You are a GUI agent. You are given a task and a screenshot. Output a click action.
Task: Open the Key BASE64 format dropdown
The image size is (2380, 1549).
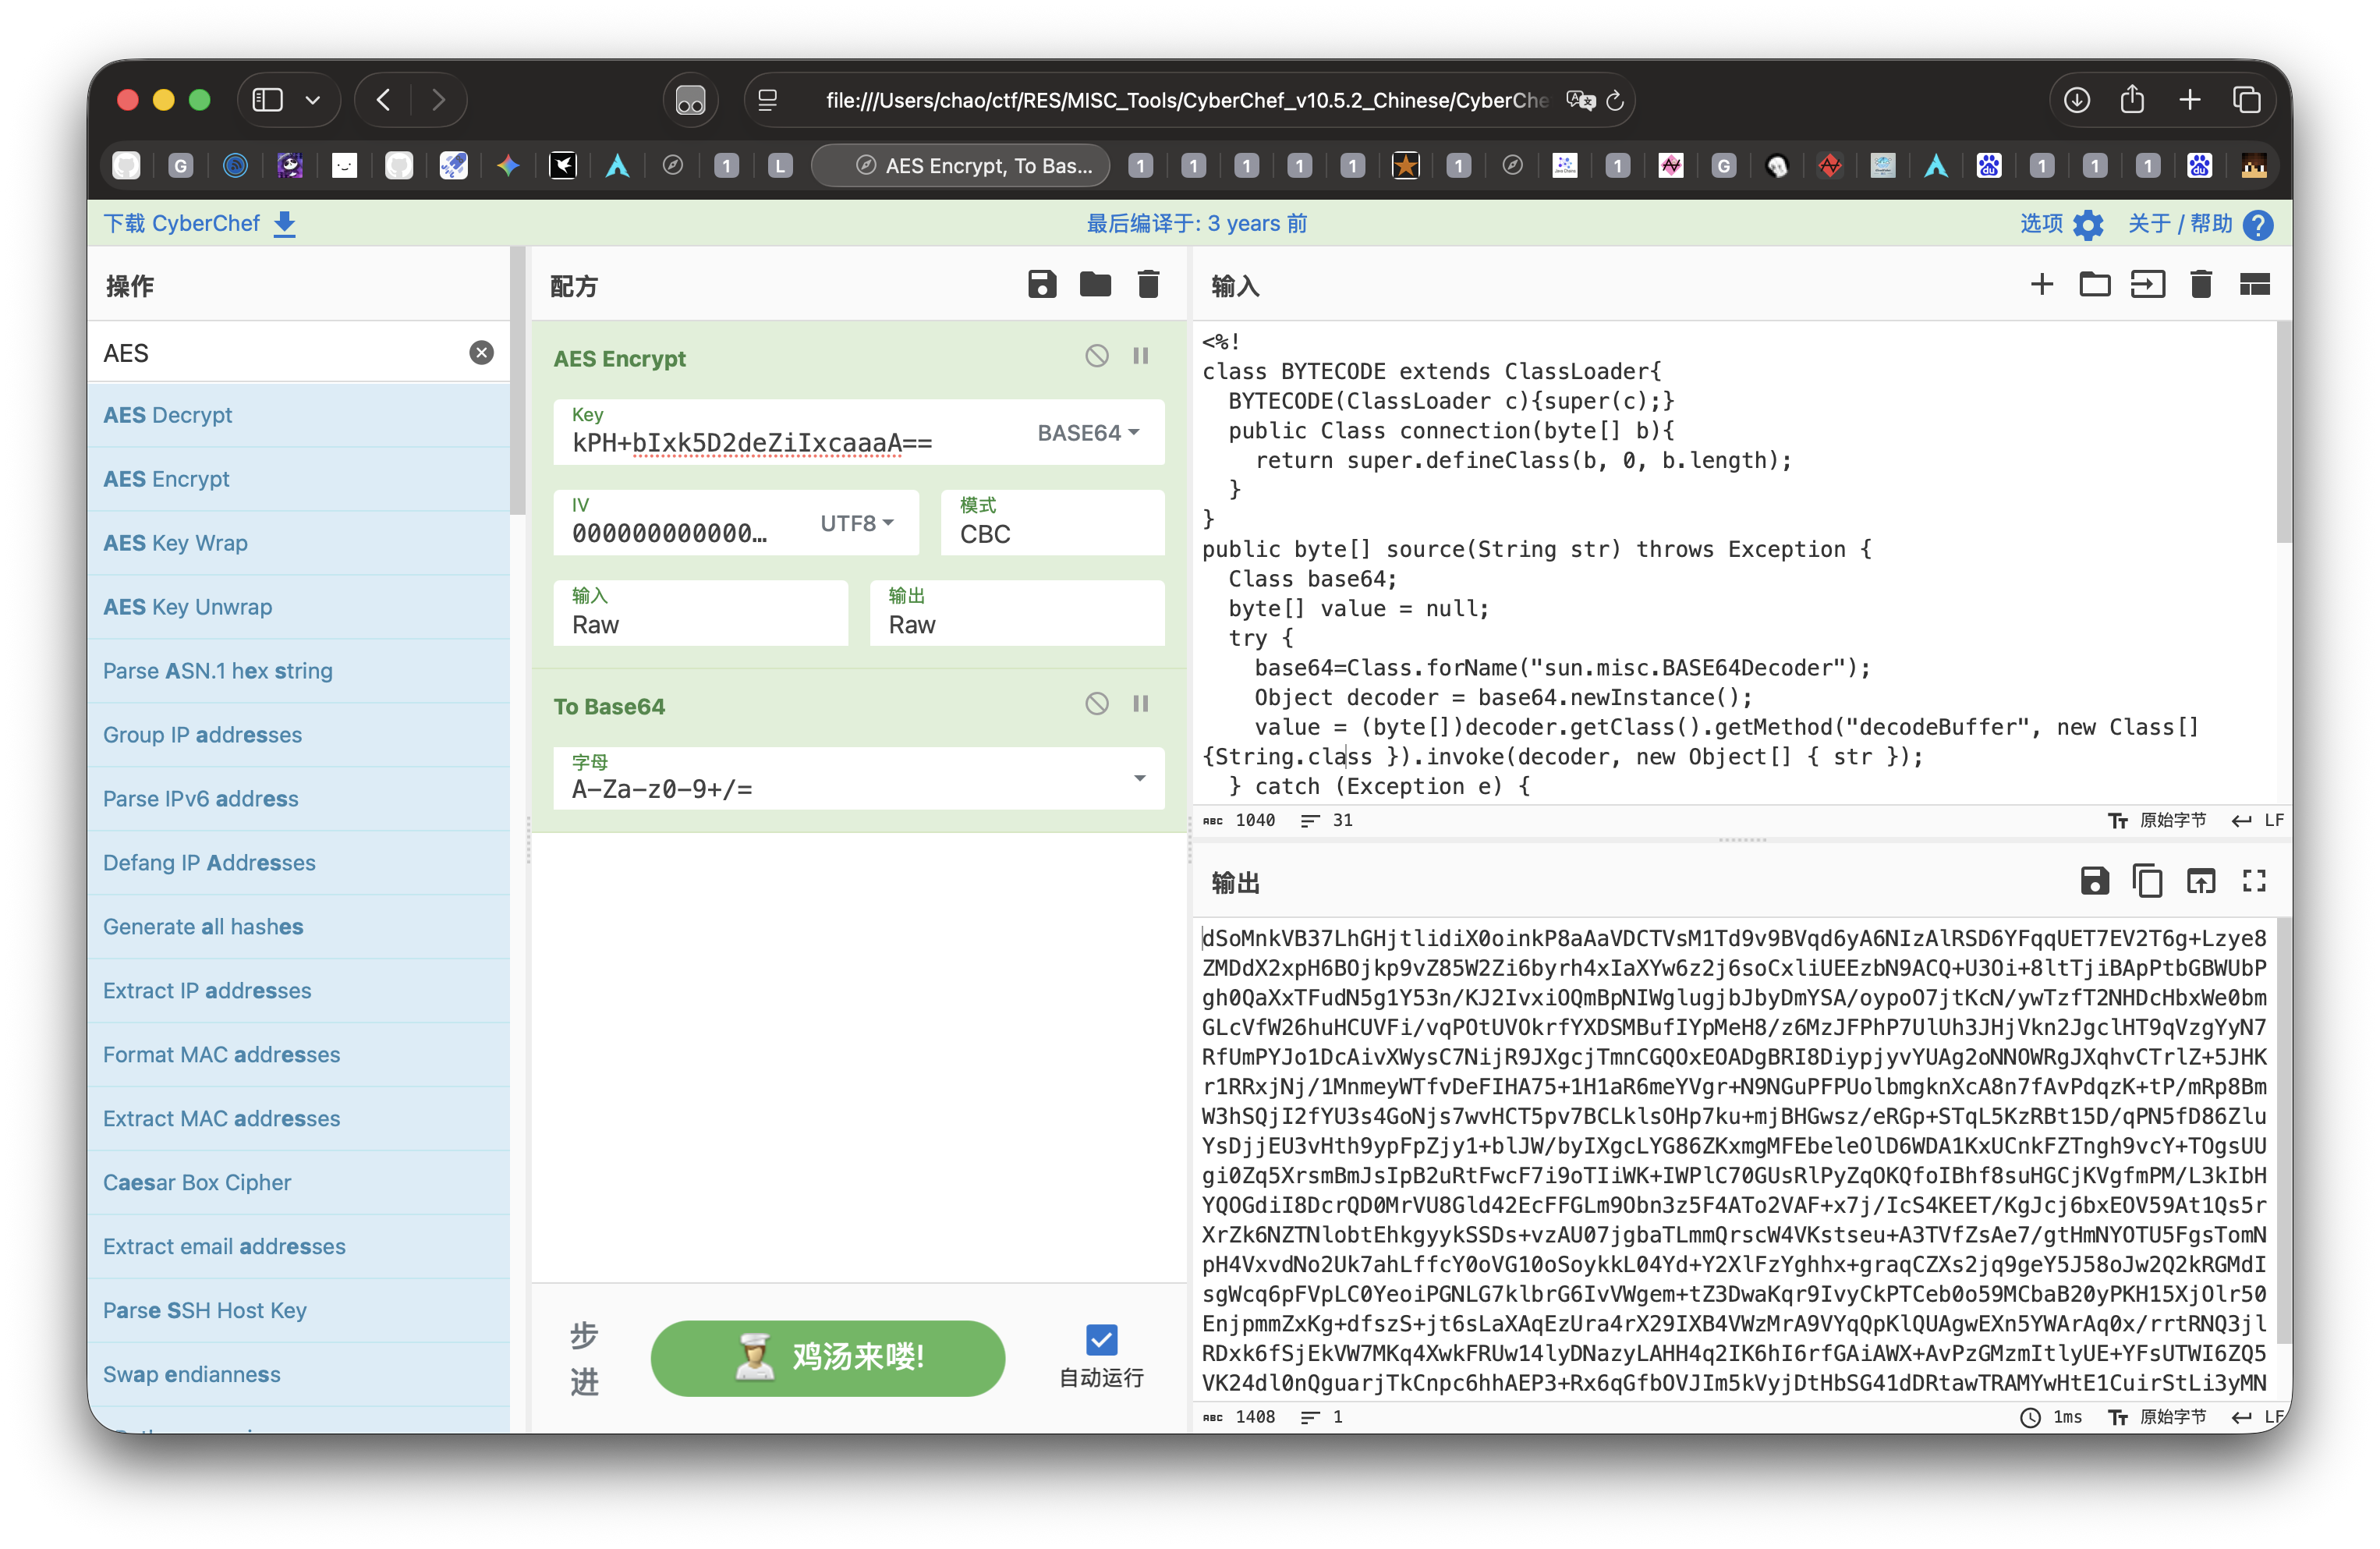click(1087, 433)
